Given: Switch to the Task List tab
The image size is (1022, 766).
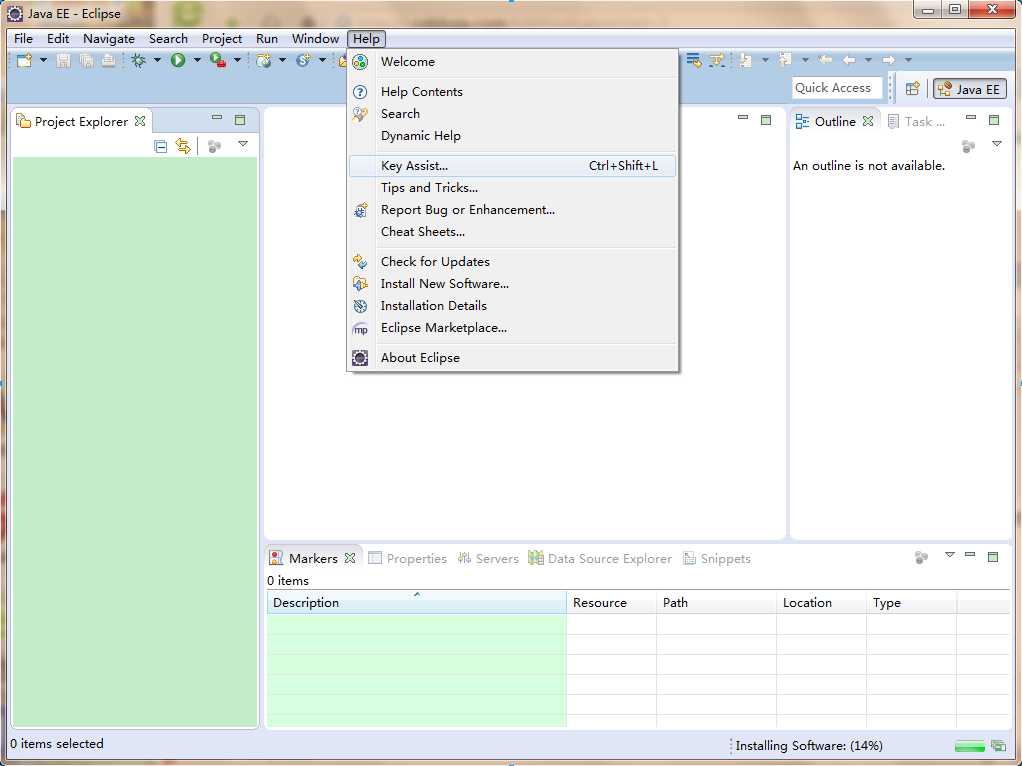Looking at the screenshot, I should pos(916,122).
